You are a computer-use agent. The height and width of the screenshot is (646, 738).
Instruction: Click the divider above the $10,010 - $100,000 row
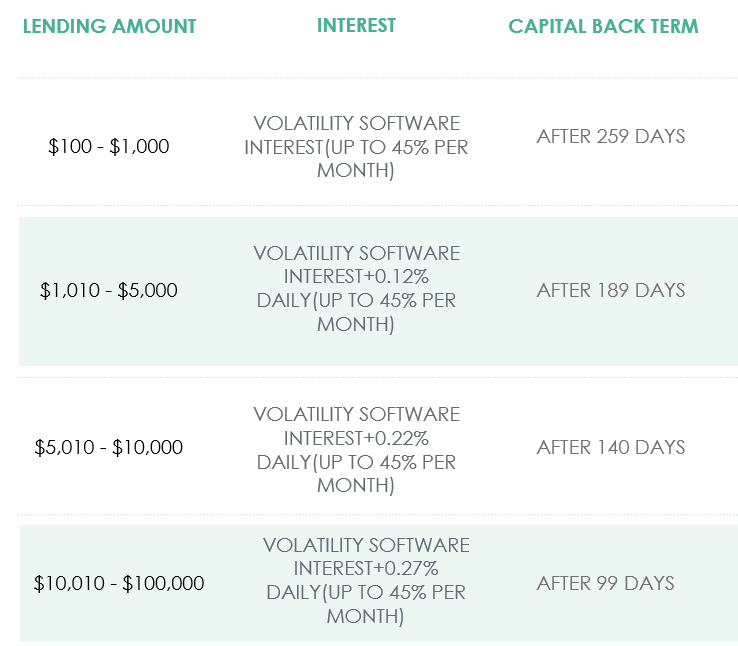[x=378, y=515]
